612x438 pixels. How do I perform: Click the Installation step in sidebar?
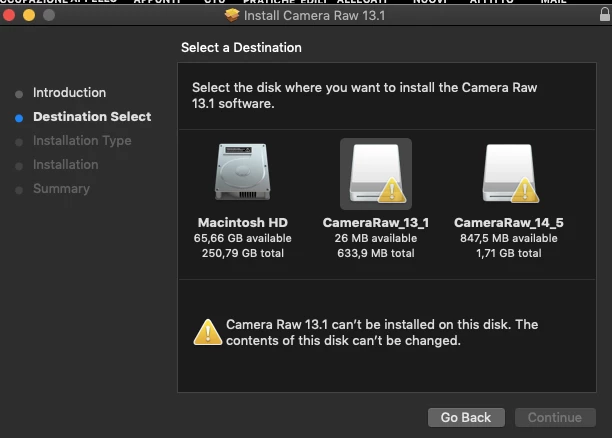click(66, 164)
